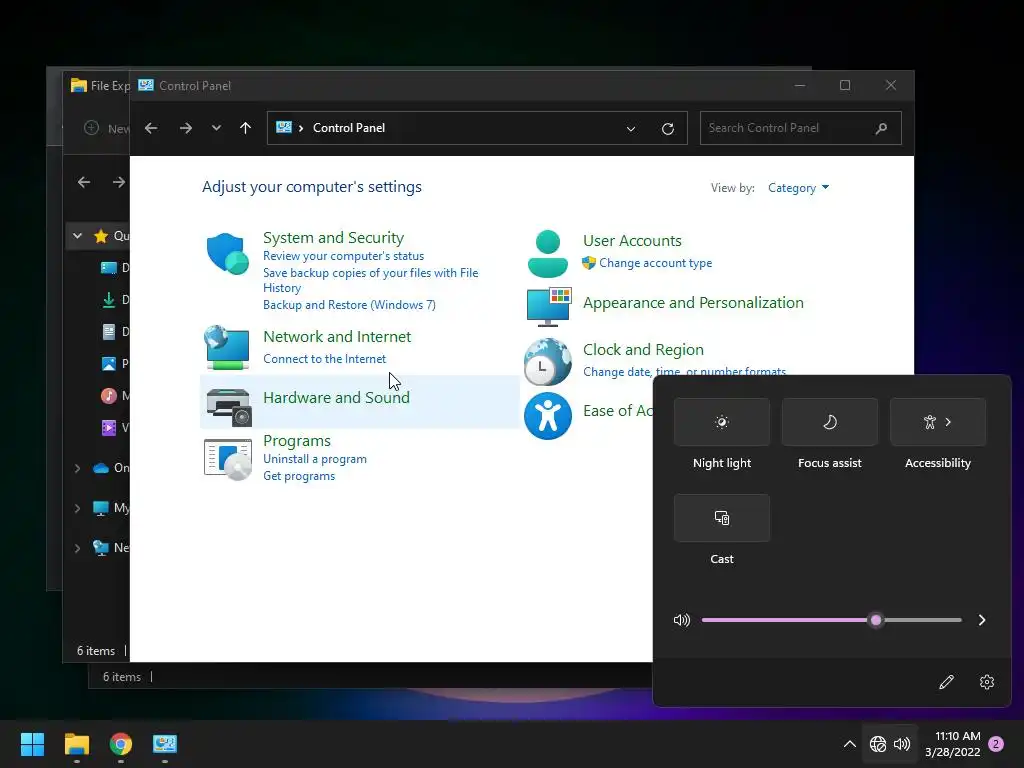This screenshot has width=1024, height=768.
Task: Open the Hardware and Sound printer icon
Action: click(x=229, y=406)
